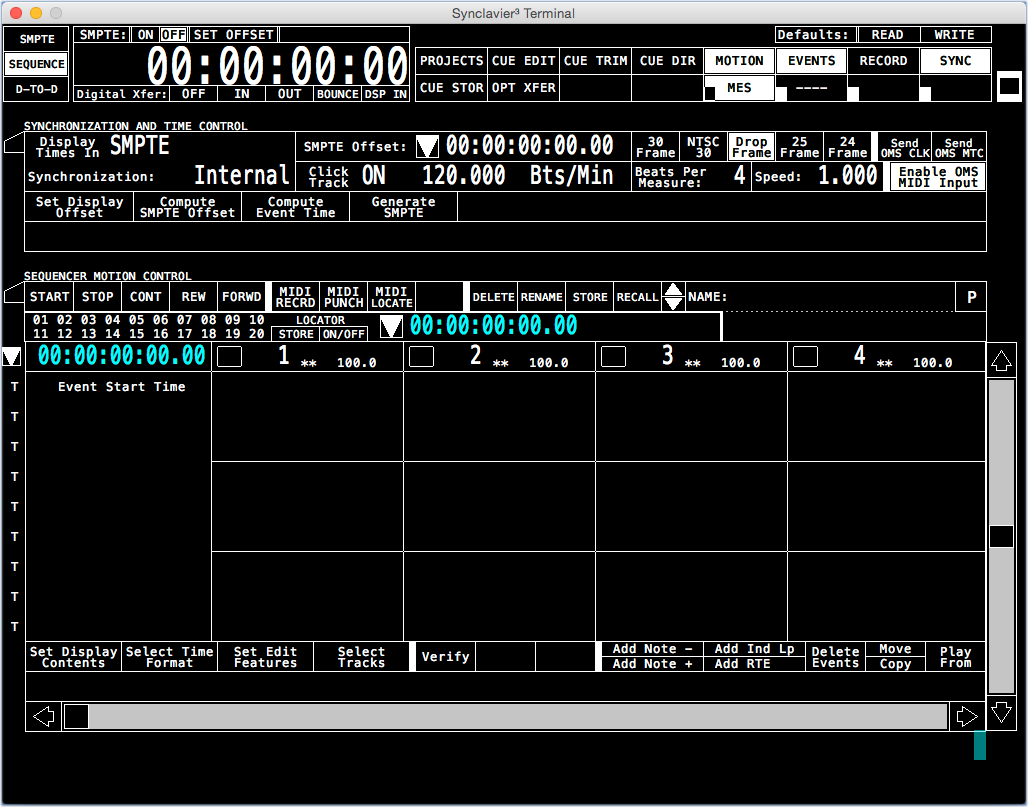
Task: Click the SMPTE Offset down-arrow icon
Action: coord(427,146)
